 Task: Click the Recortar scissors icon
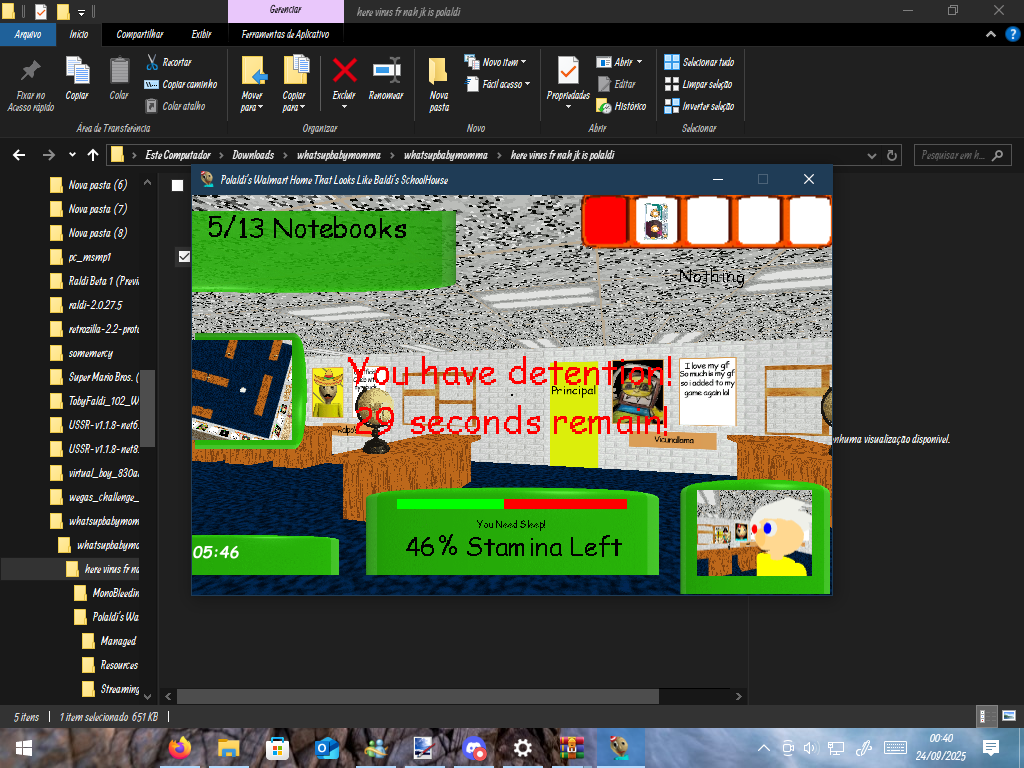152,62
